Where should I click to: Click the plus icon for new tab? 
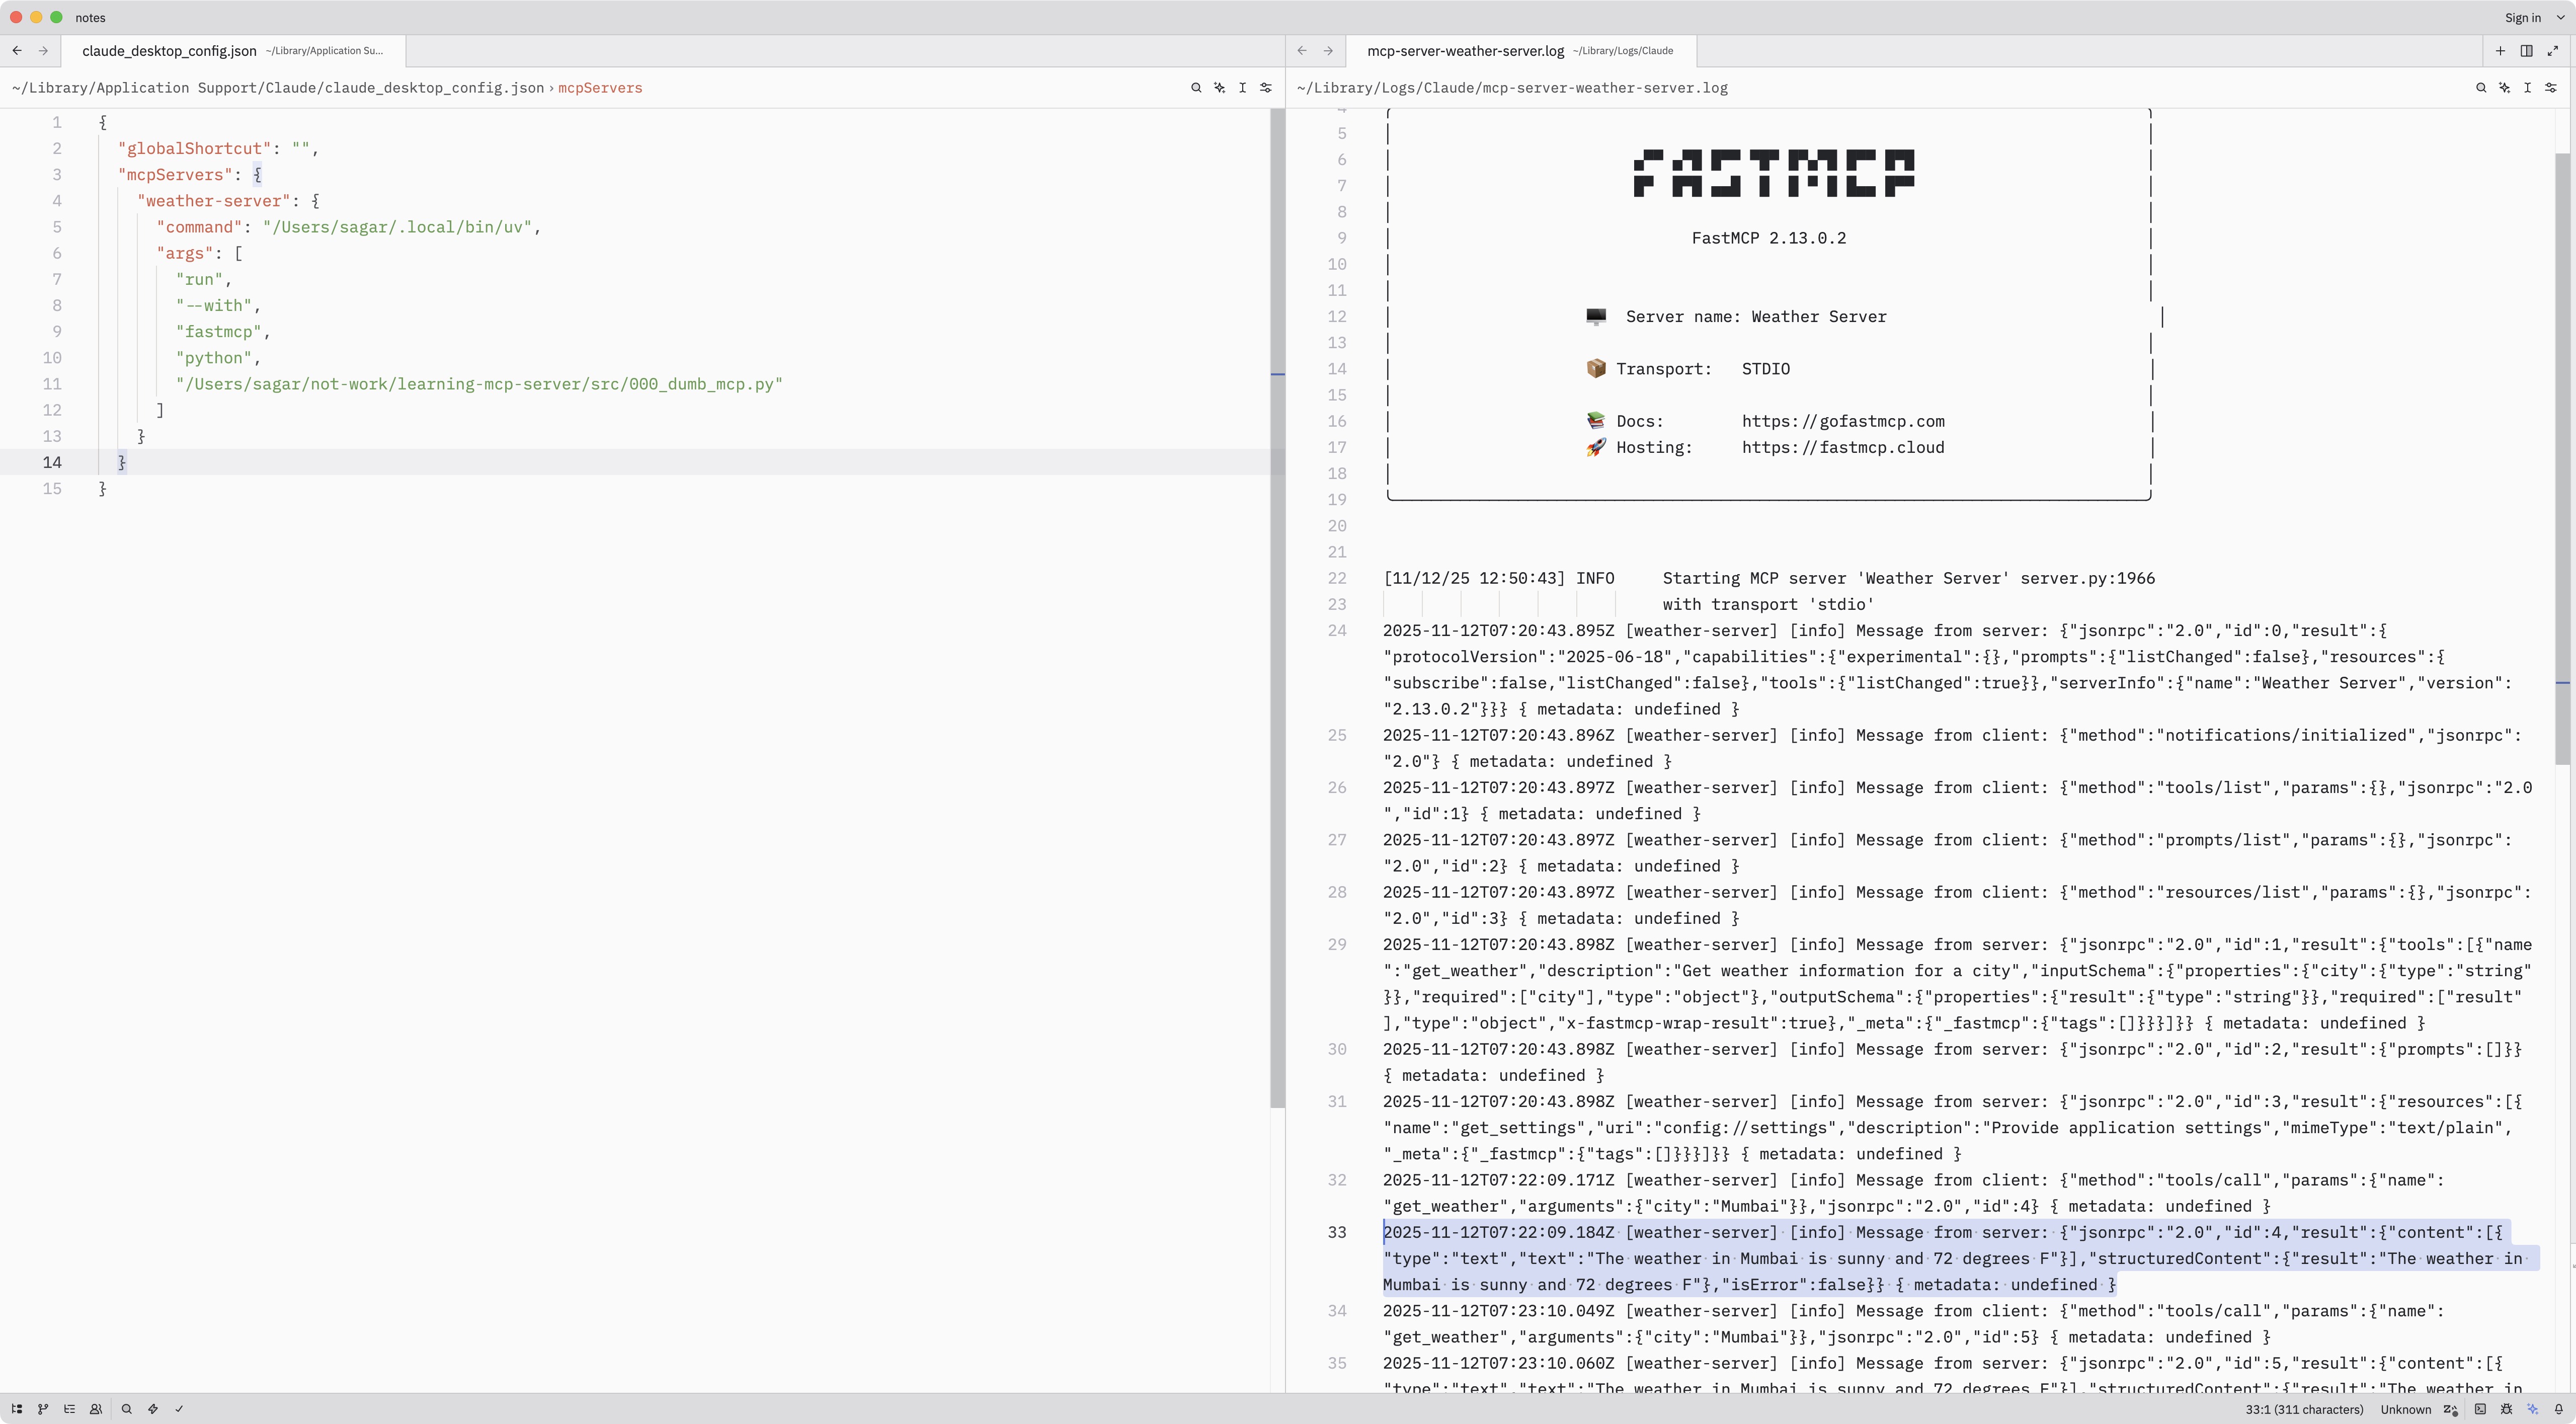(2500, 51)
